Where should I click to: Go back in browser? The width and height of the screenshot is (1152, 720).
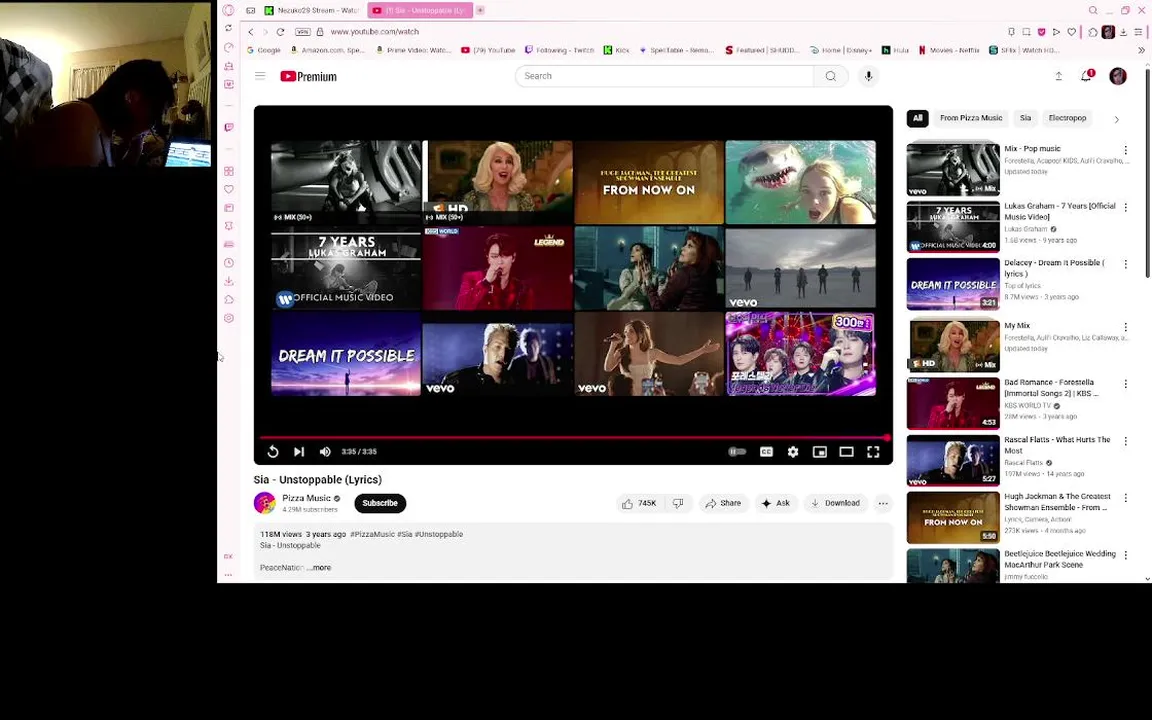coord(251,32)
